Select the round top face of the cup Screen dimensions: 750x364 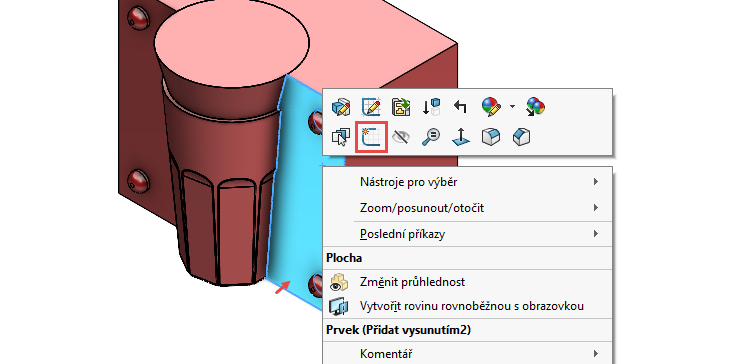(232, 43)
